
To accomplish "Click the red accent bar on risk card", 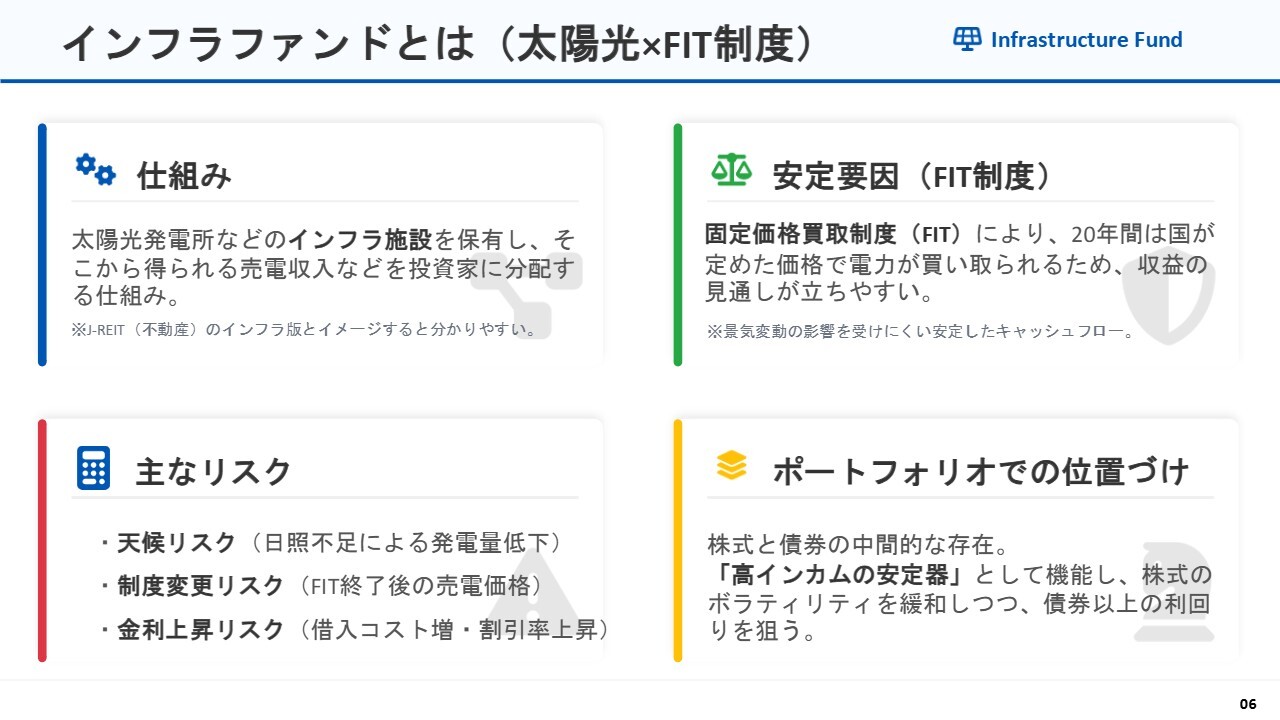I will pyautogui.click(x=42, y=540).
